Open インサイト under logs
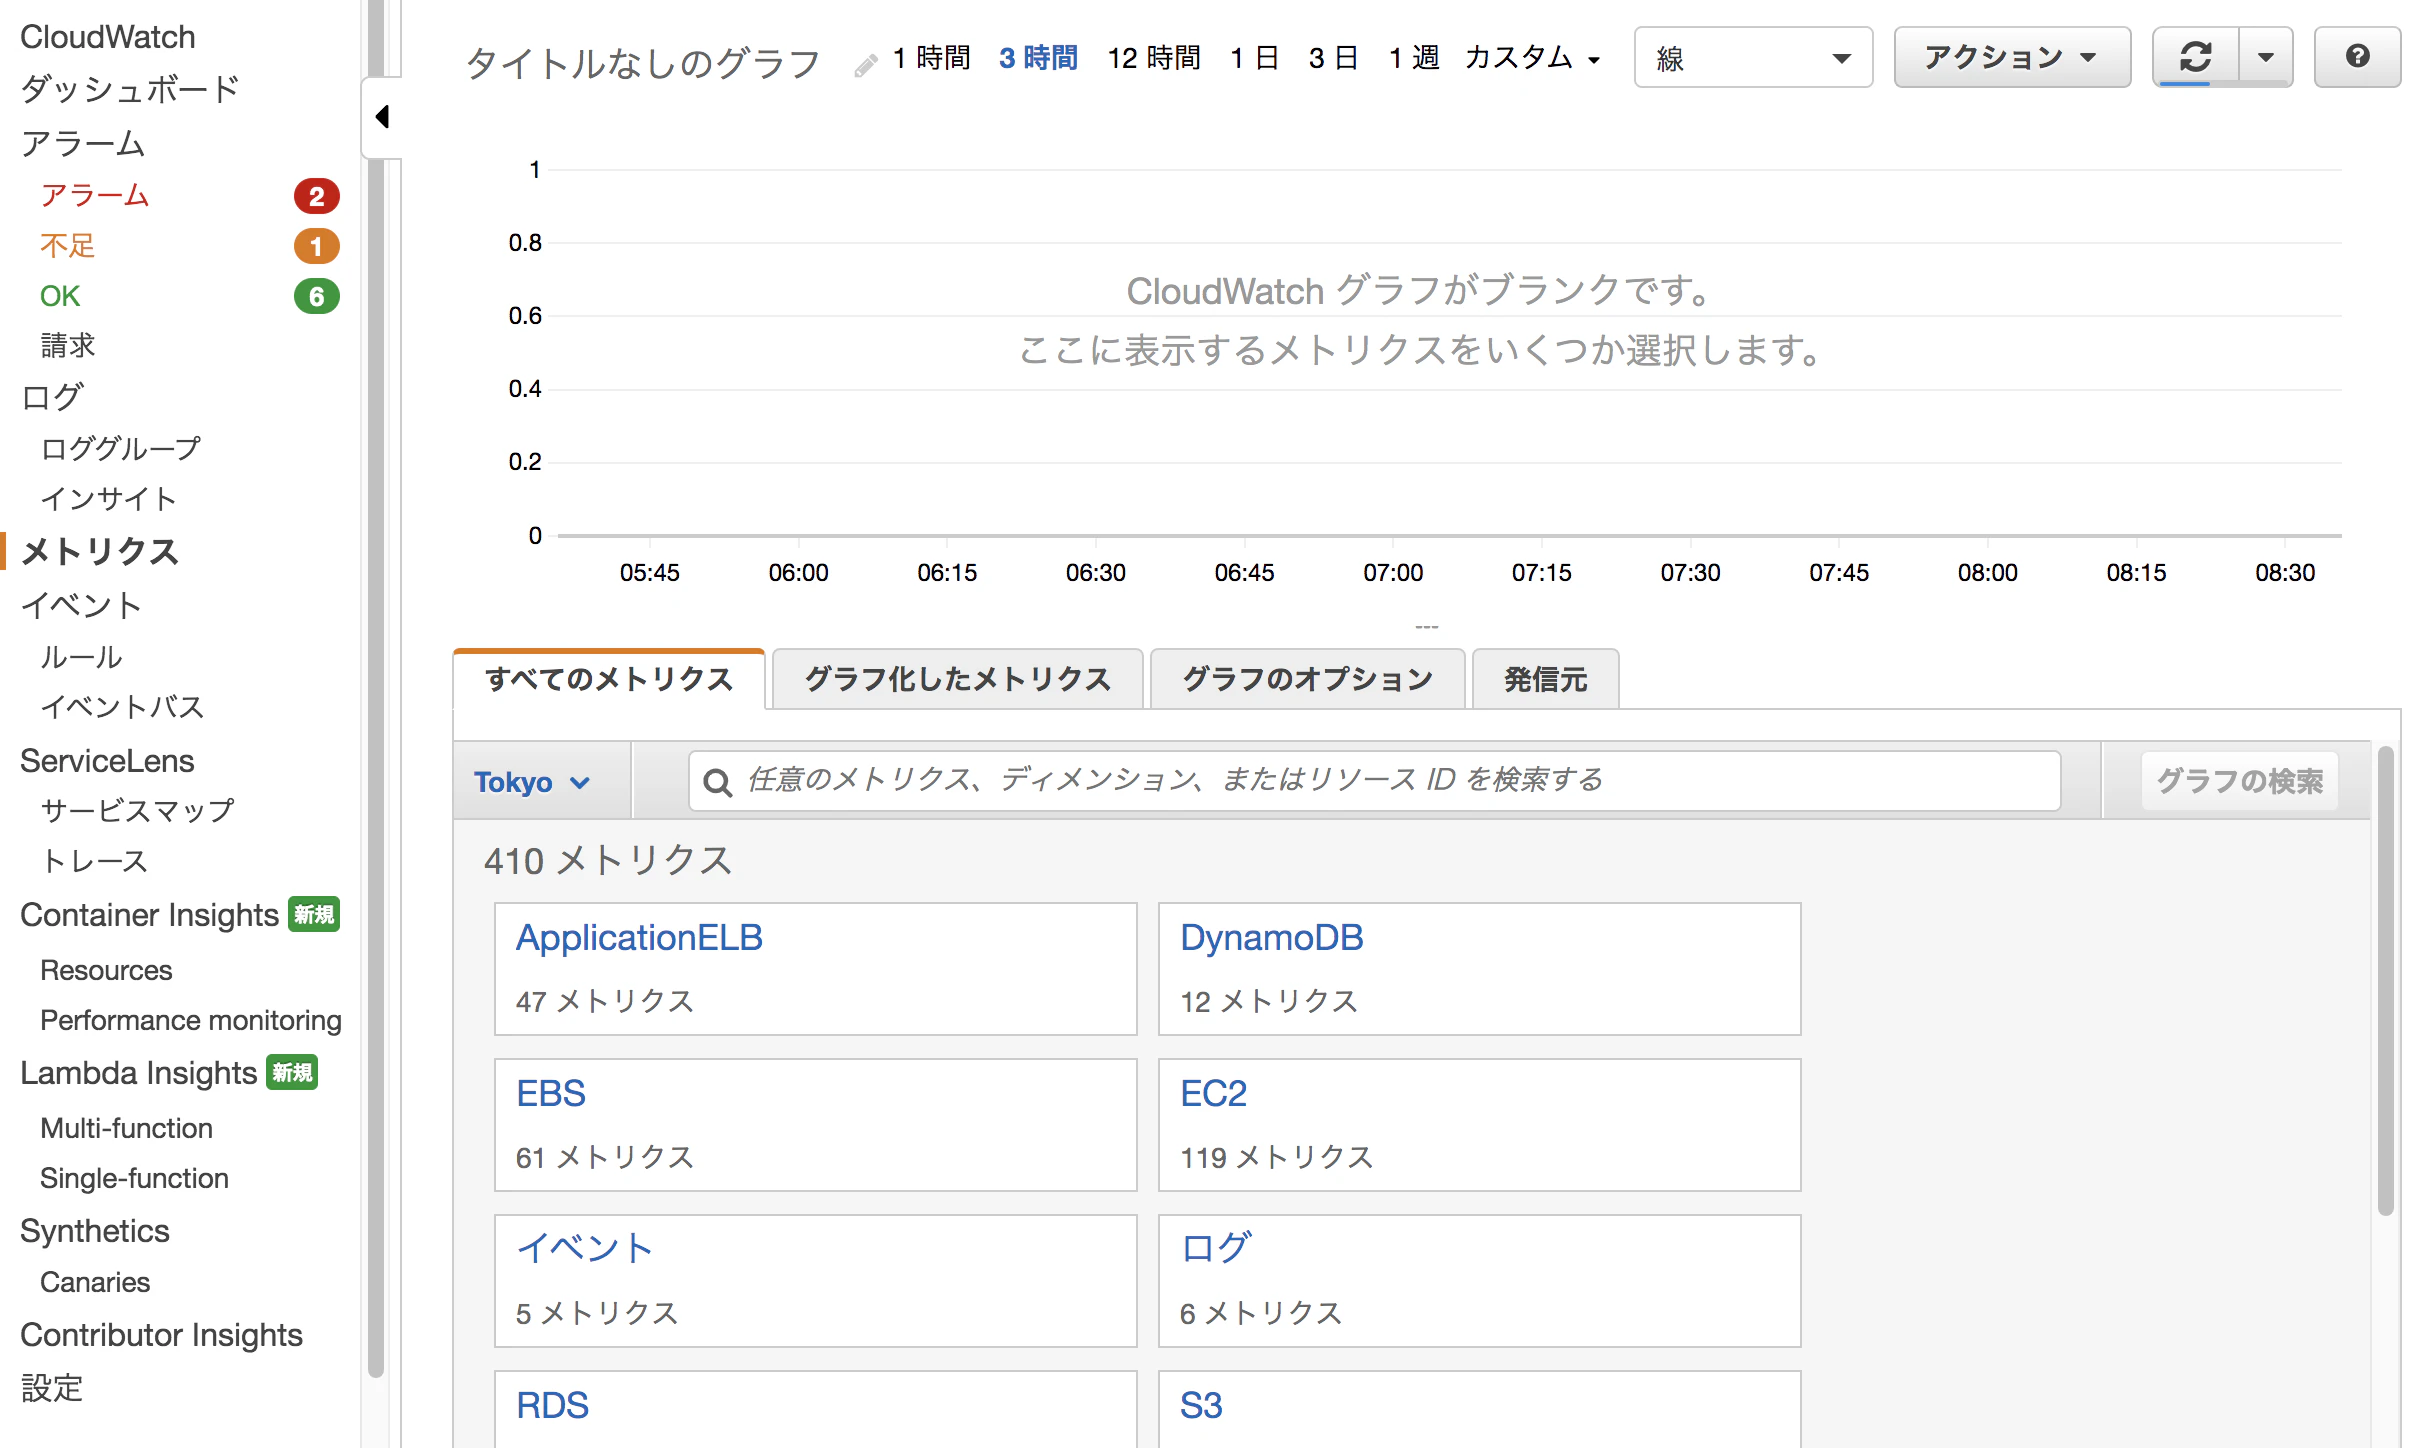Screen dimensions: 2420x1448 (x=108, y=498)
